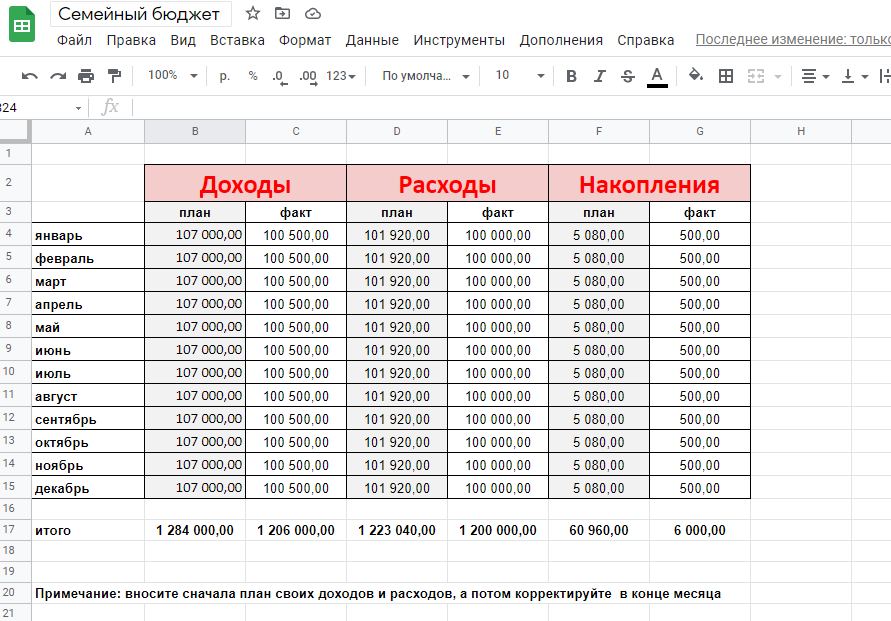Viewport: 891px width, 621px height.
Task: Toggle italic formatting
Action: pyautogui.click(x=599, y=76)
